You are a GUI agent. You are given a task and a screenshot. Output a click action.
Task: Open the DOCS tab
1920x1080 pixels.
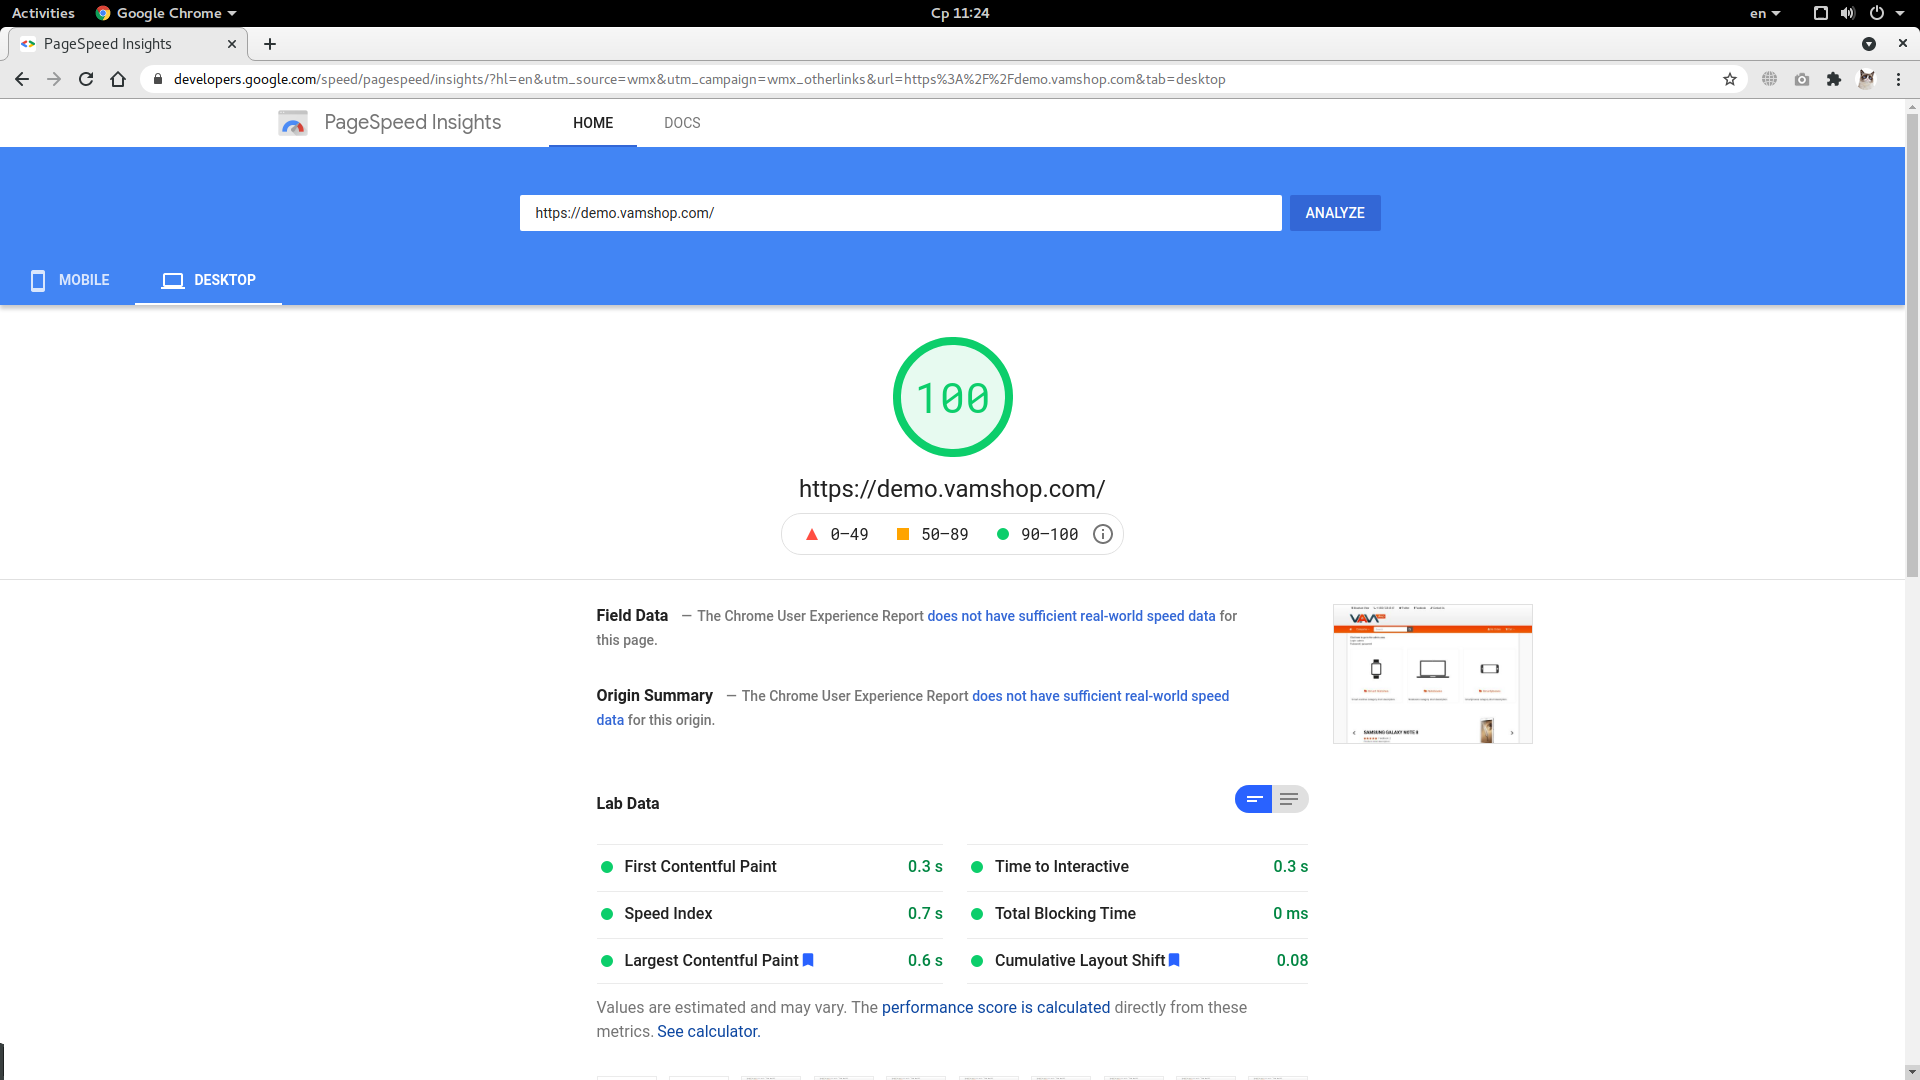[682, 123]
